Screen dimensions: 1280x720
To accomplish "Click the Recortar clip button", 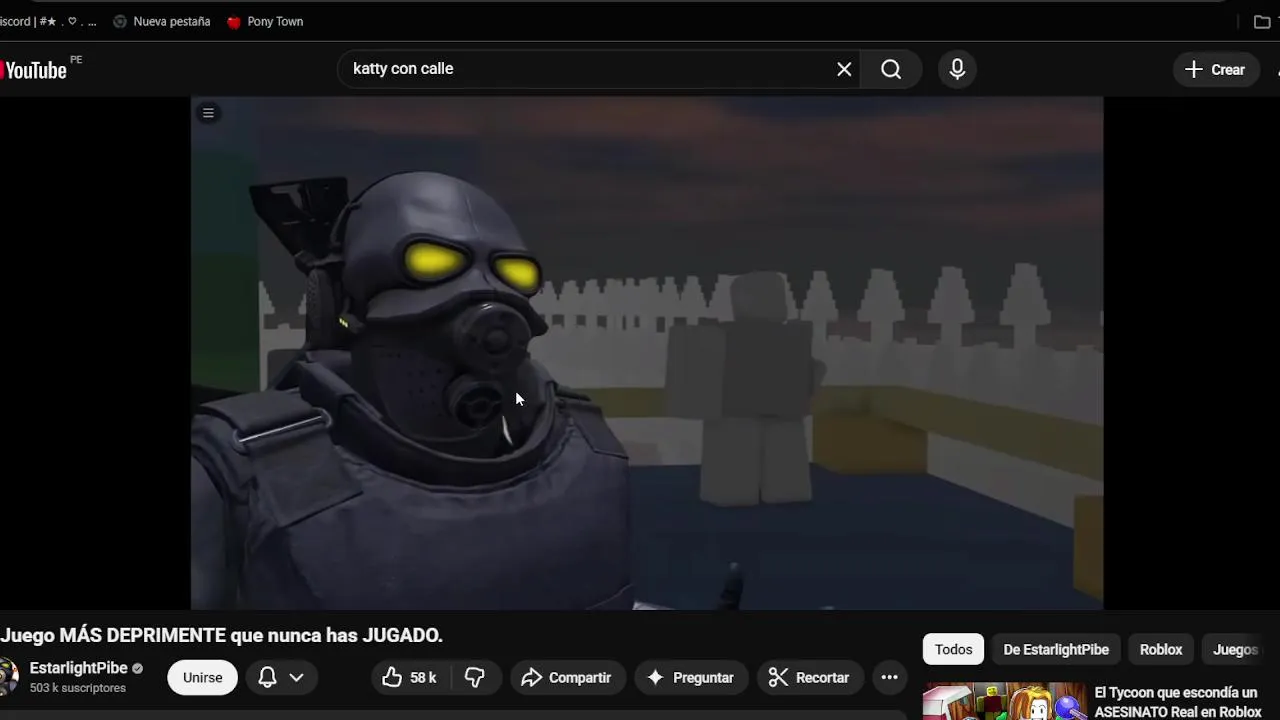I will [x=809, y=677].
